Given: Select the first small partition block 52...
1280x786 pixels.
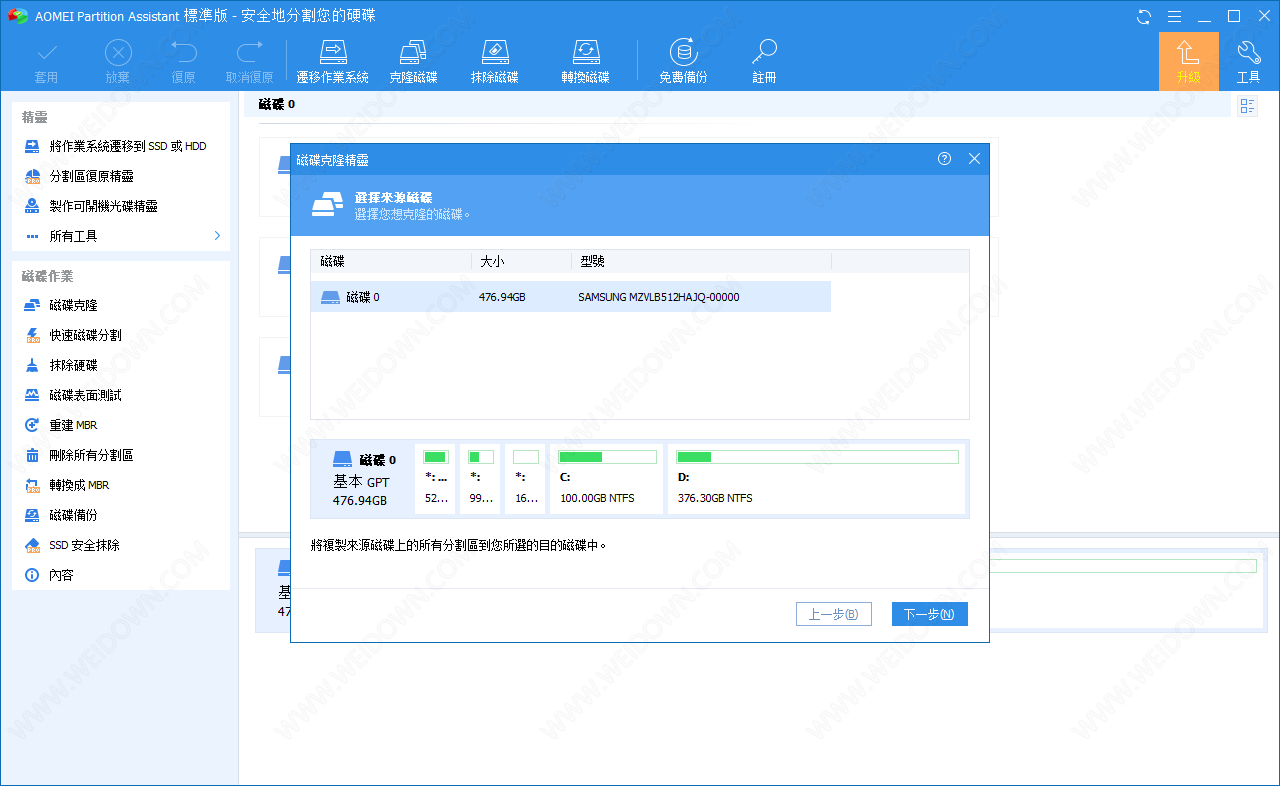Looking at the screenshot, I should tap(436, 479).
